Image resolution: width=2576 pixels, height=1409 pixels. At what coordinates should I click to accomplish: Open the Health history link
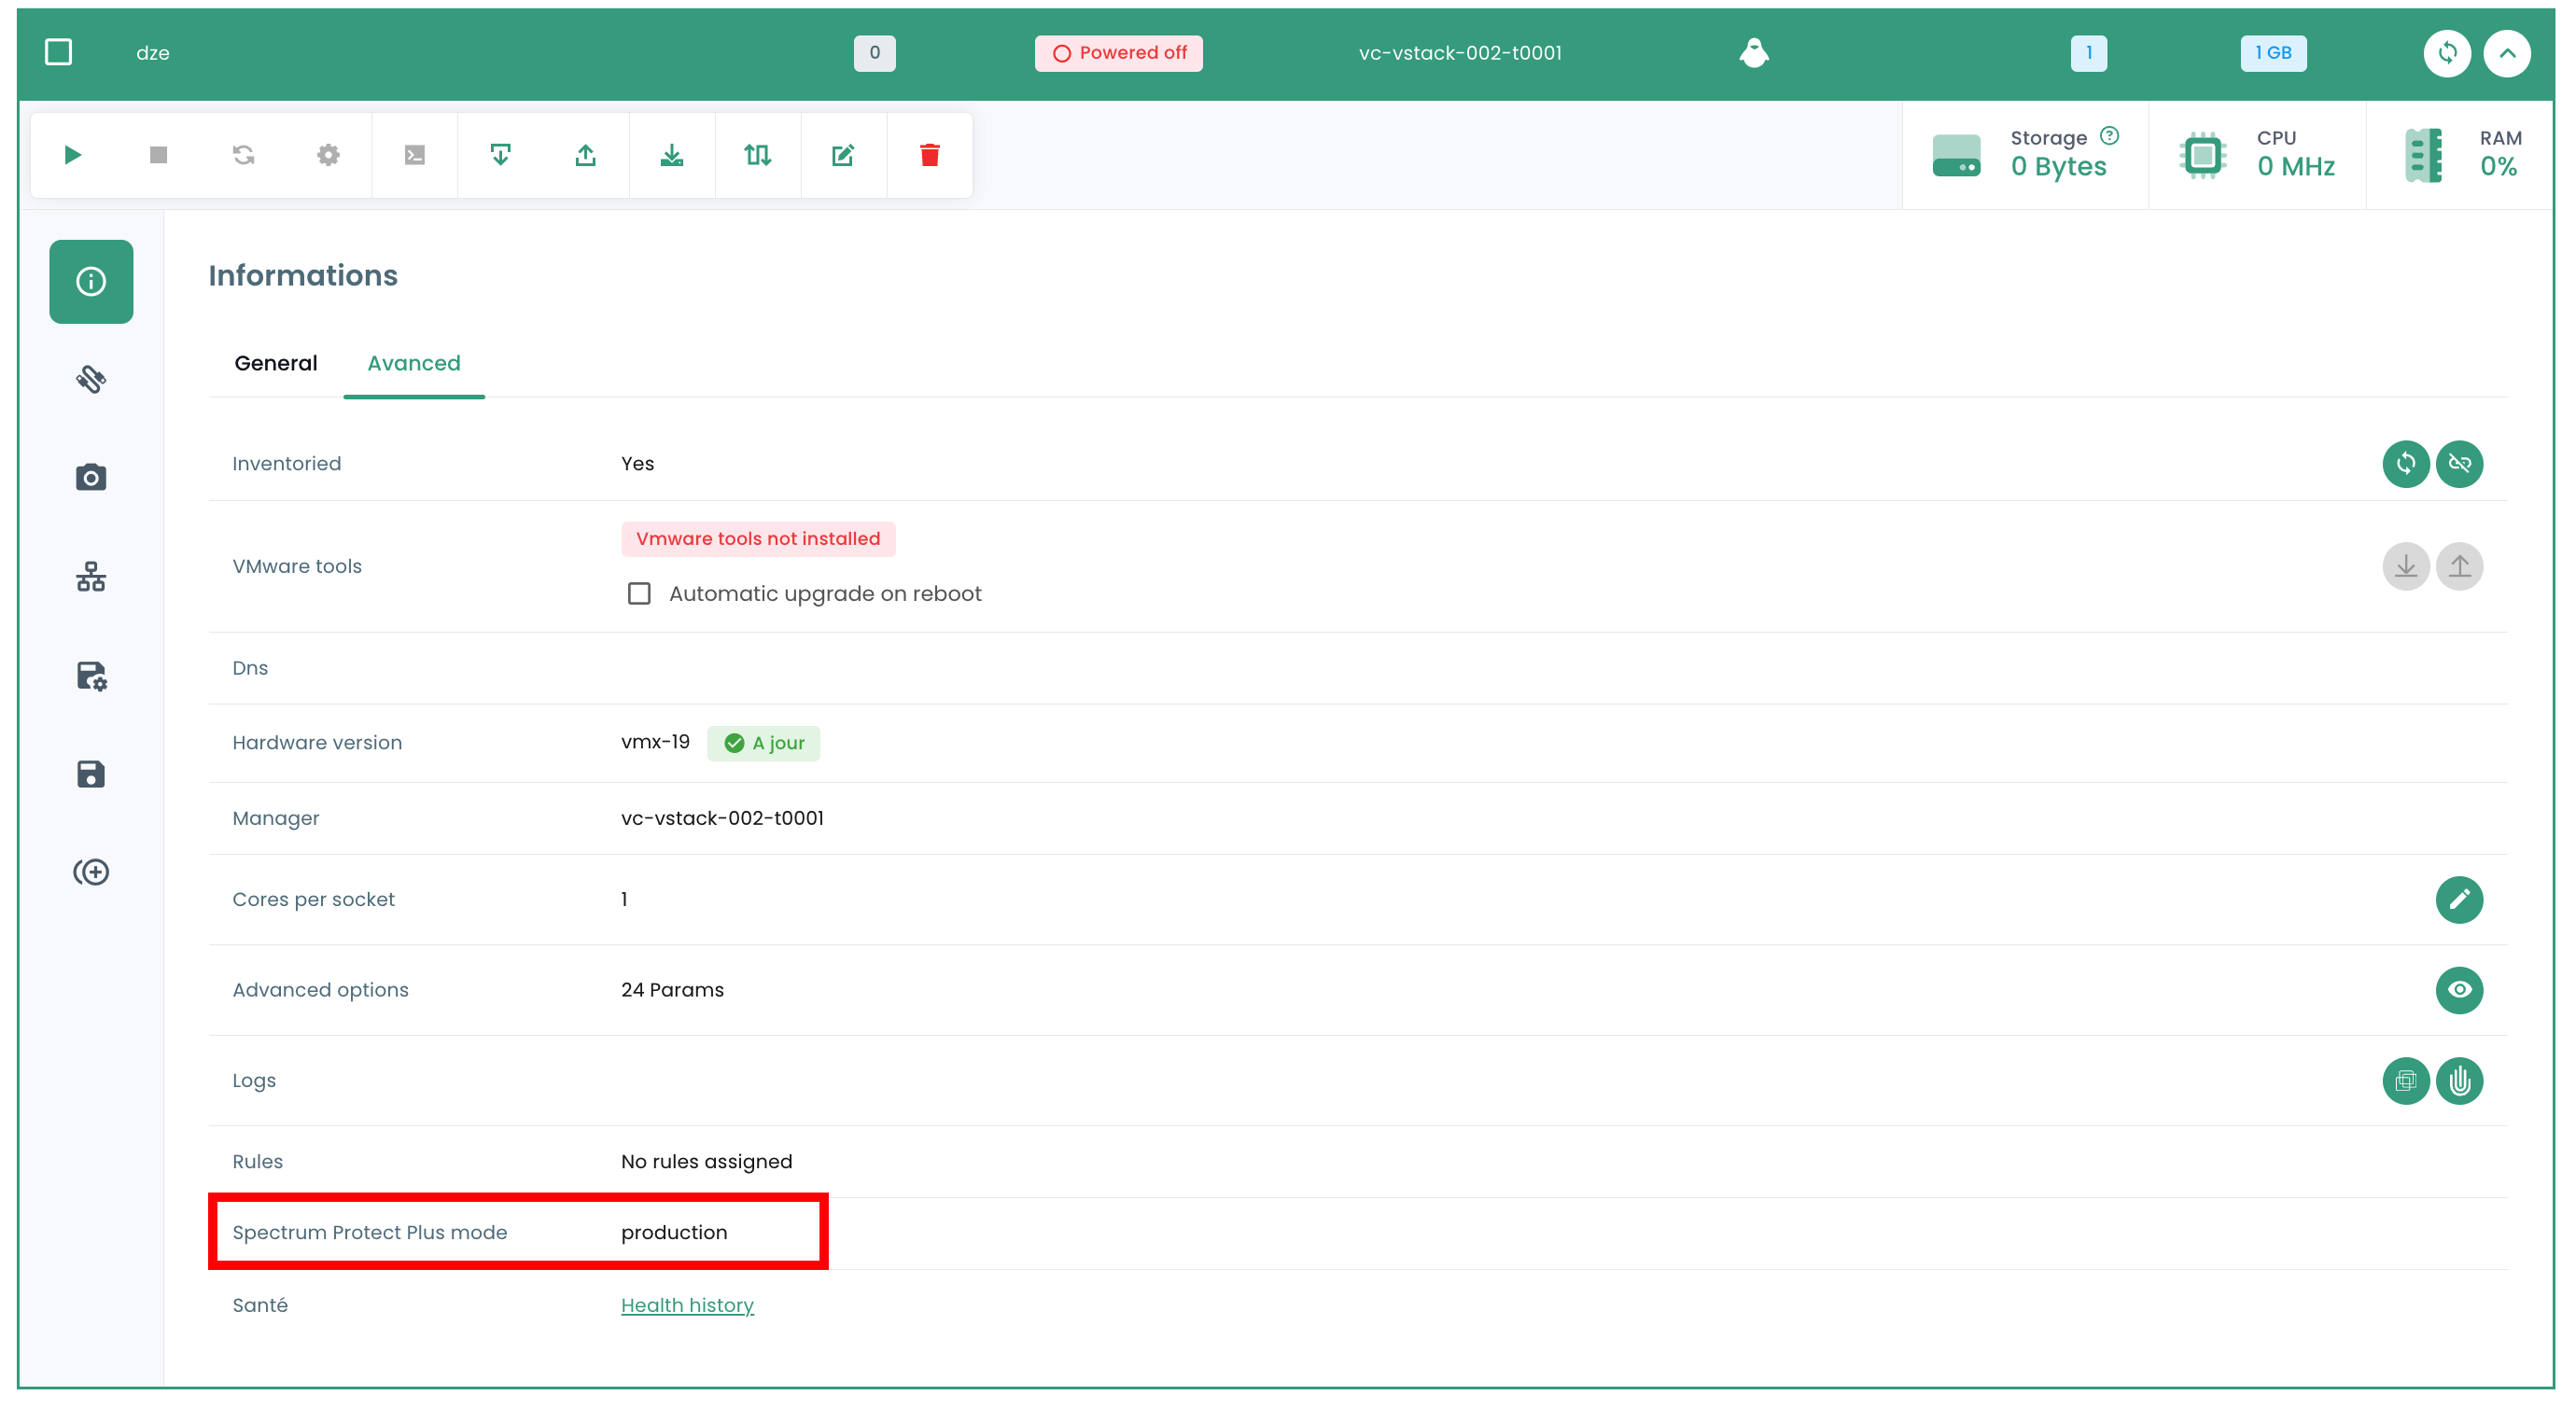tap(687, 1305)
